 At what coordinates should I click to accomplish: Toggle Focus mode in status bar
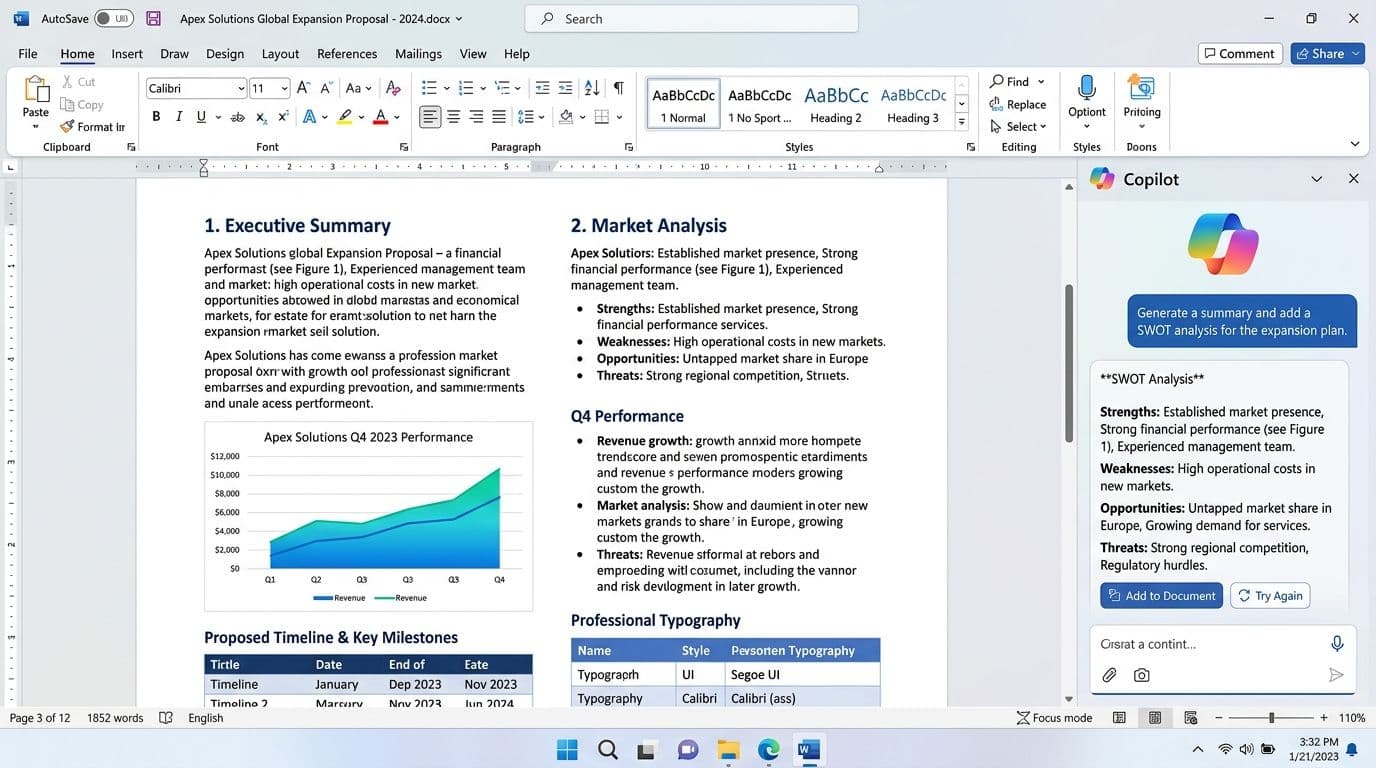coord(1054,718)
